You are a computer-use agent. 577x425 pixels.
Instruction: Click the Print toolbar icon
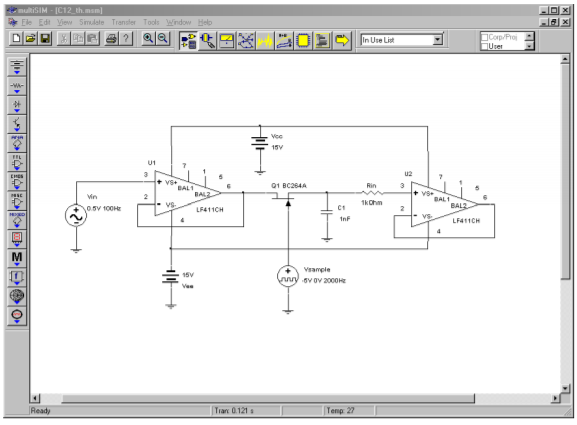(111, 38)
